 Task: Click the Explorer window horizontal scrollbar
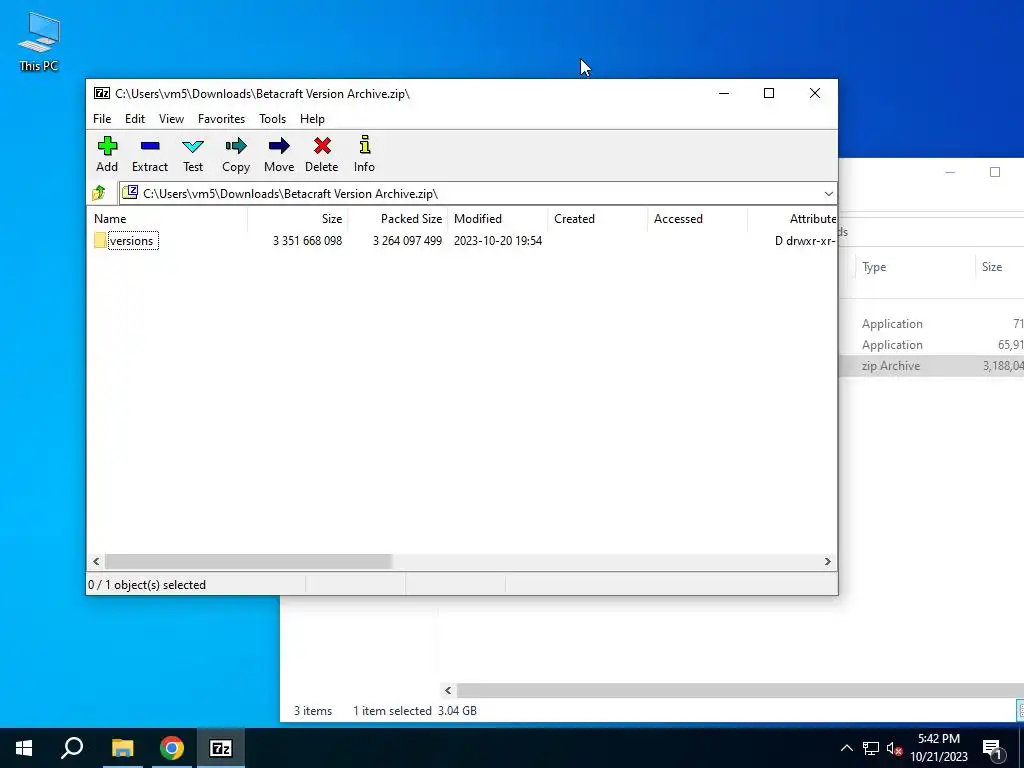(740, 690)
